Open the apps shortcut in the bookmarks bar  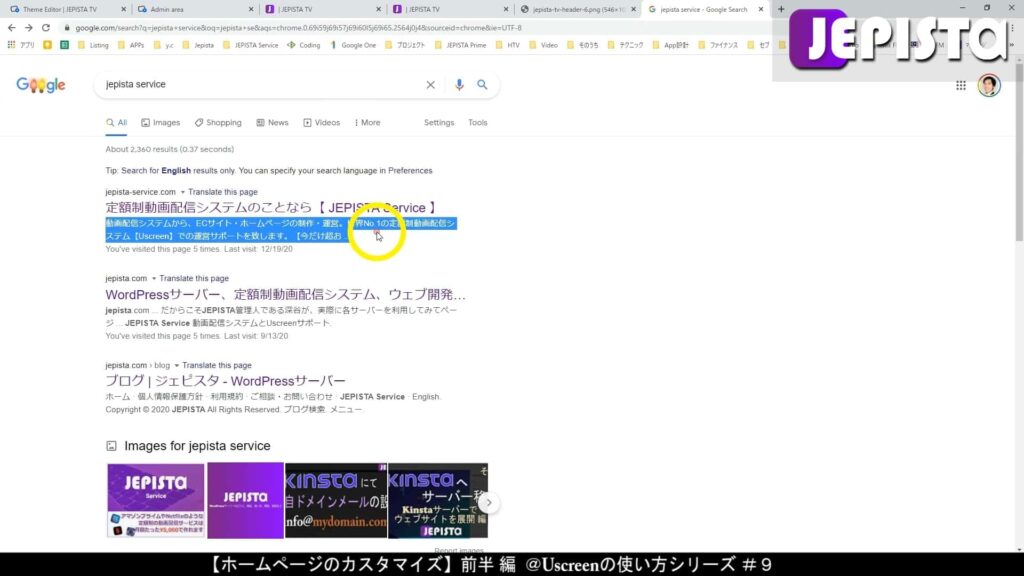pyautogui.click(x=20, y=45)
